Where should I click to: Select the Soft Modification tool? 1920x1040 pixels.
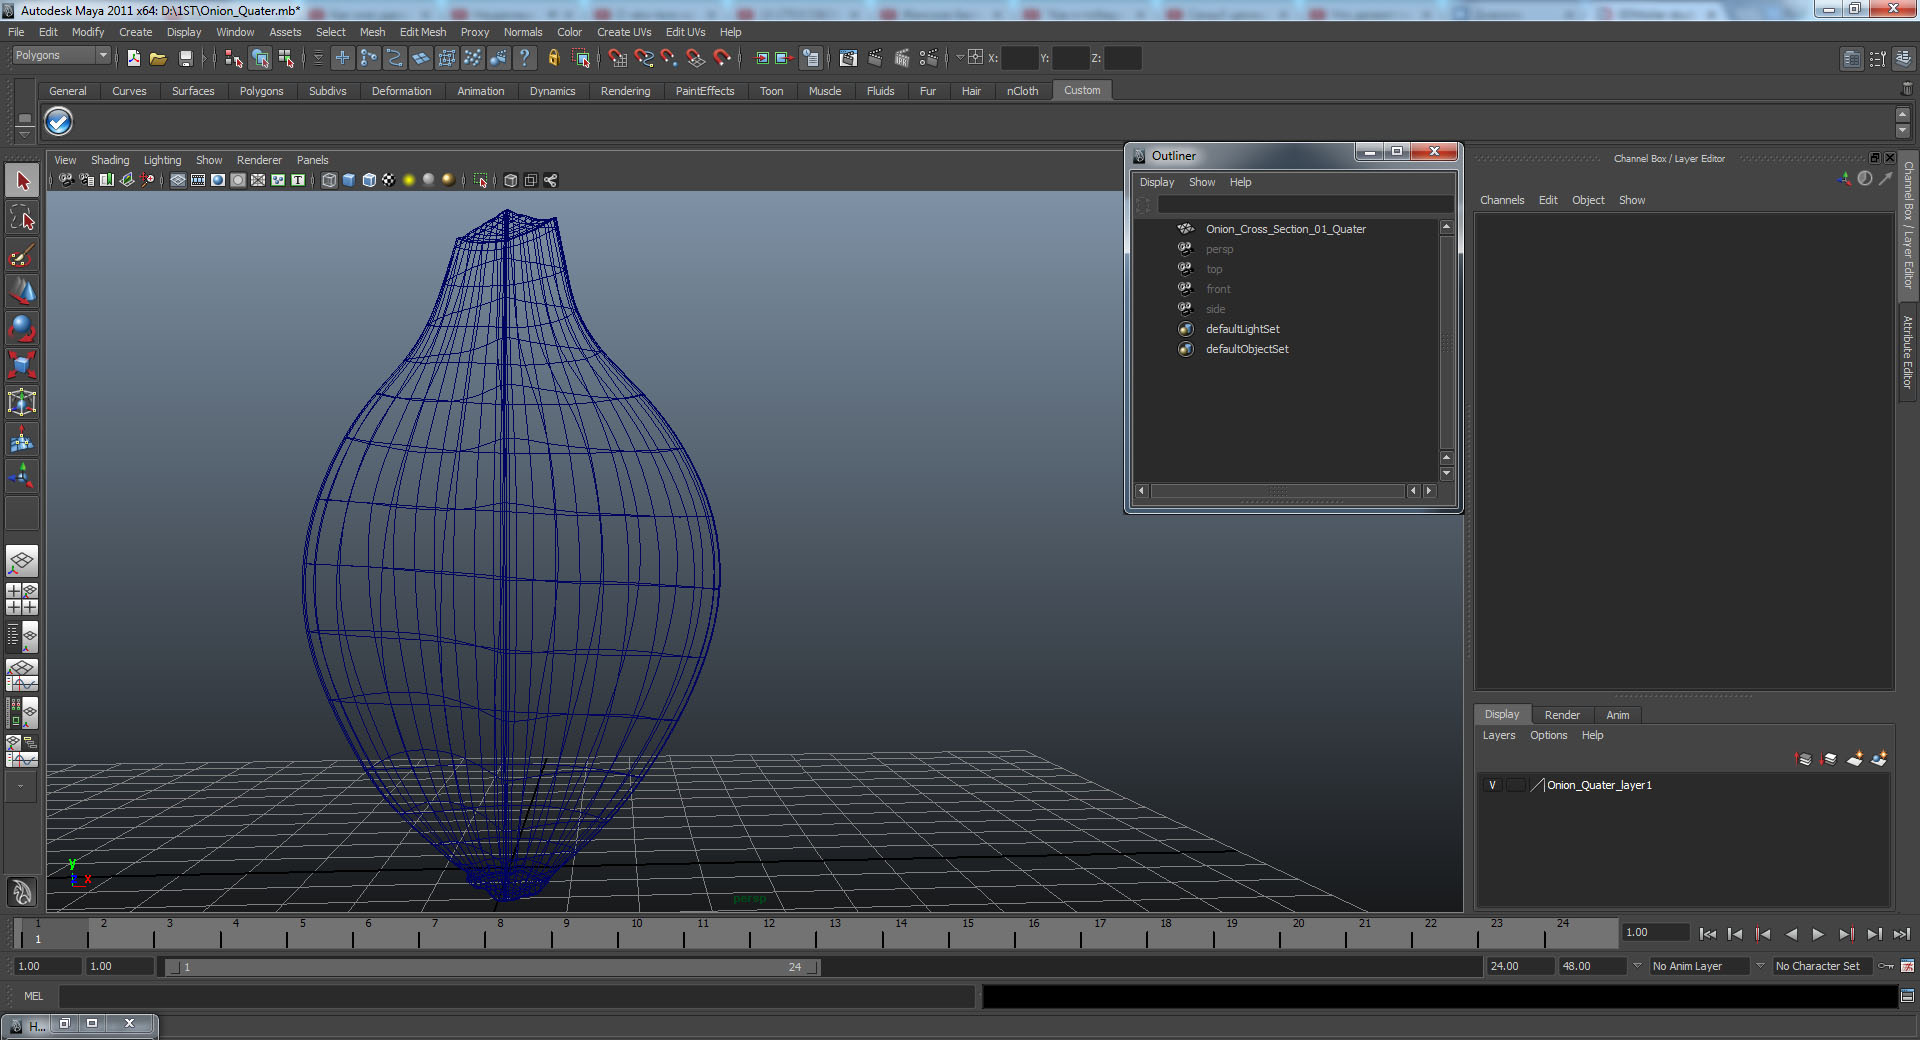[x=22, y=440]
